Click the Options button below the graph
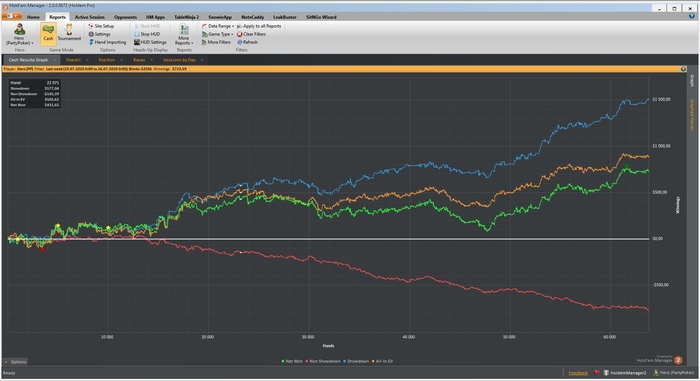The height and width of the screenshot is (381, 700). [x=16, y=362]
